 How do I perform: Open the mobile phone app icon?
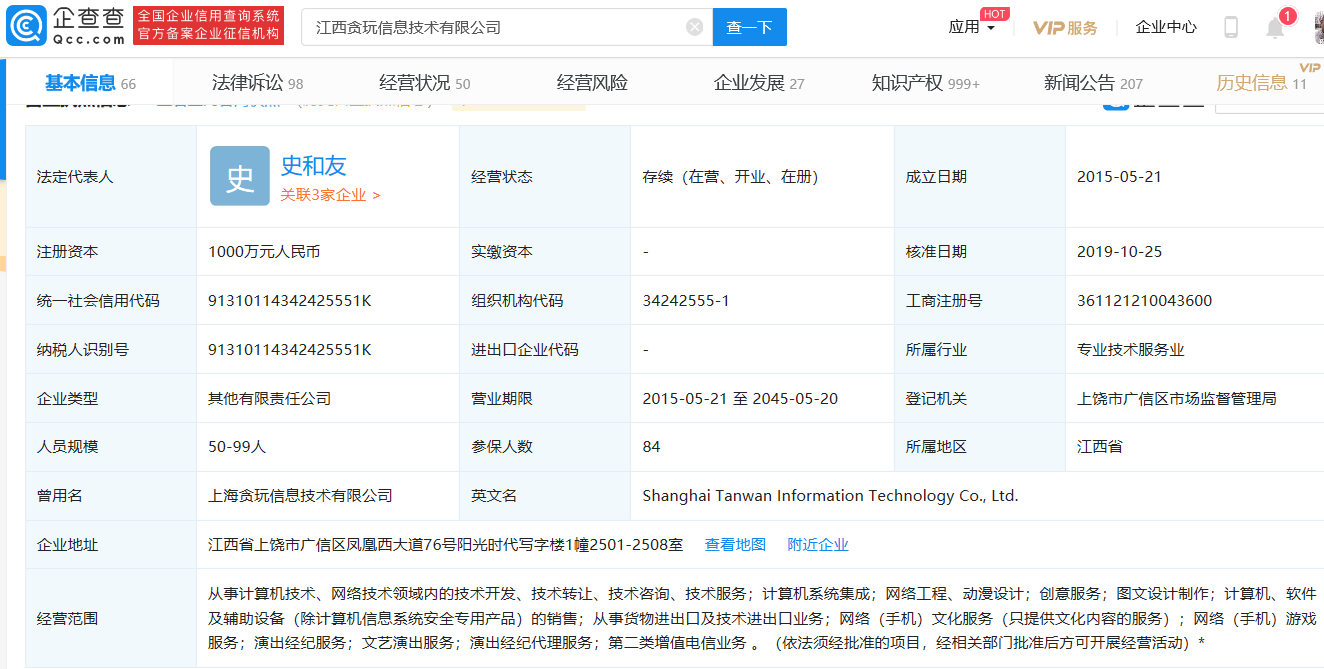pyautogui.click(x=1231, y=27)
